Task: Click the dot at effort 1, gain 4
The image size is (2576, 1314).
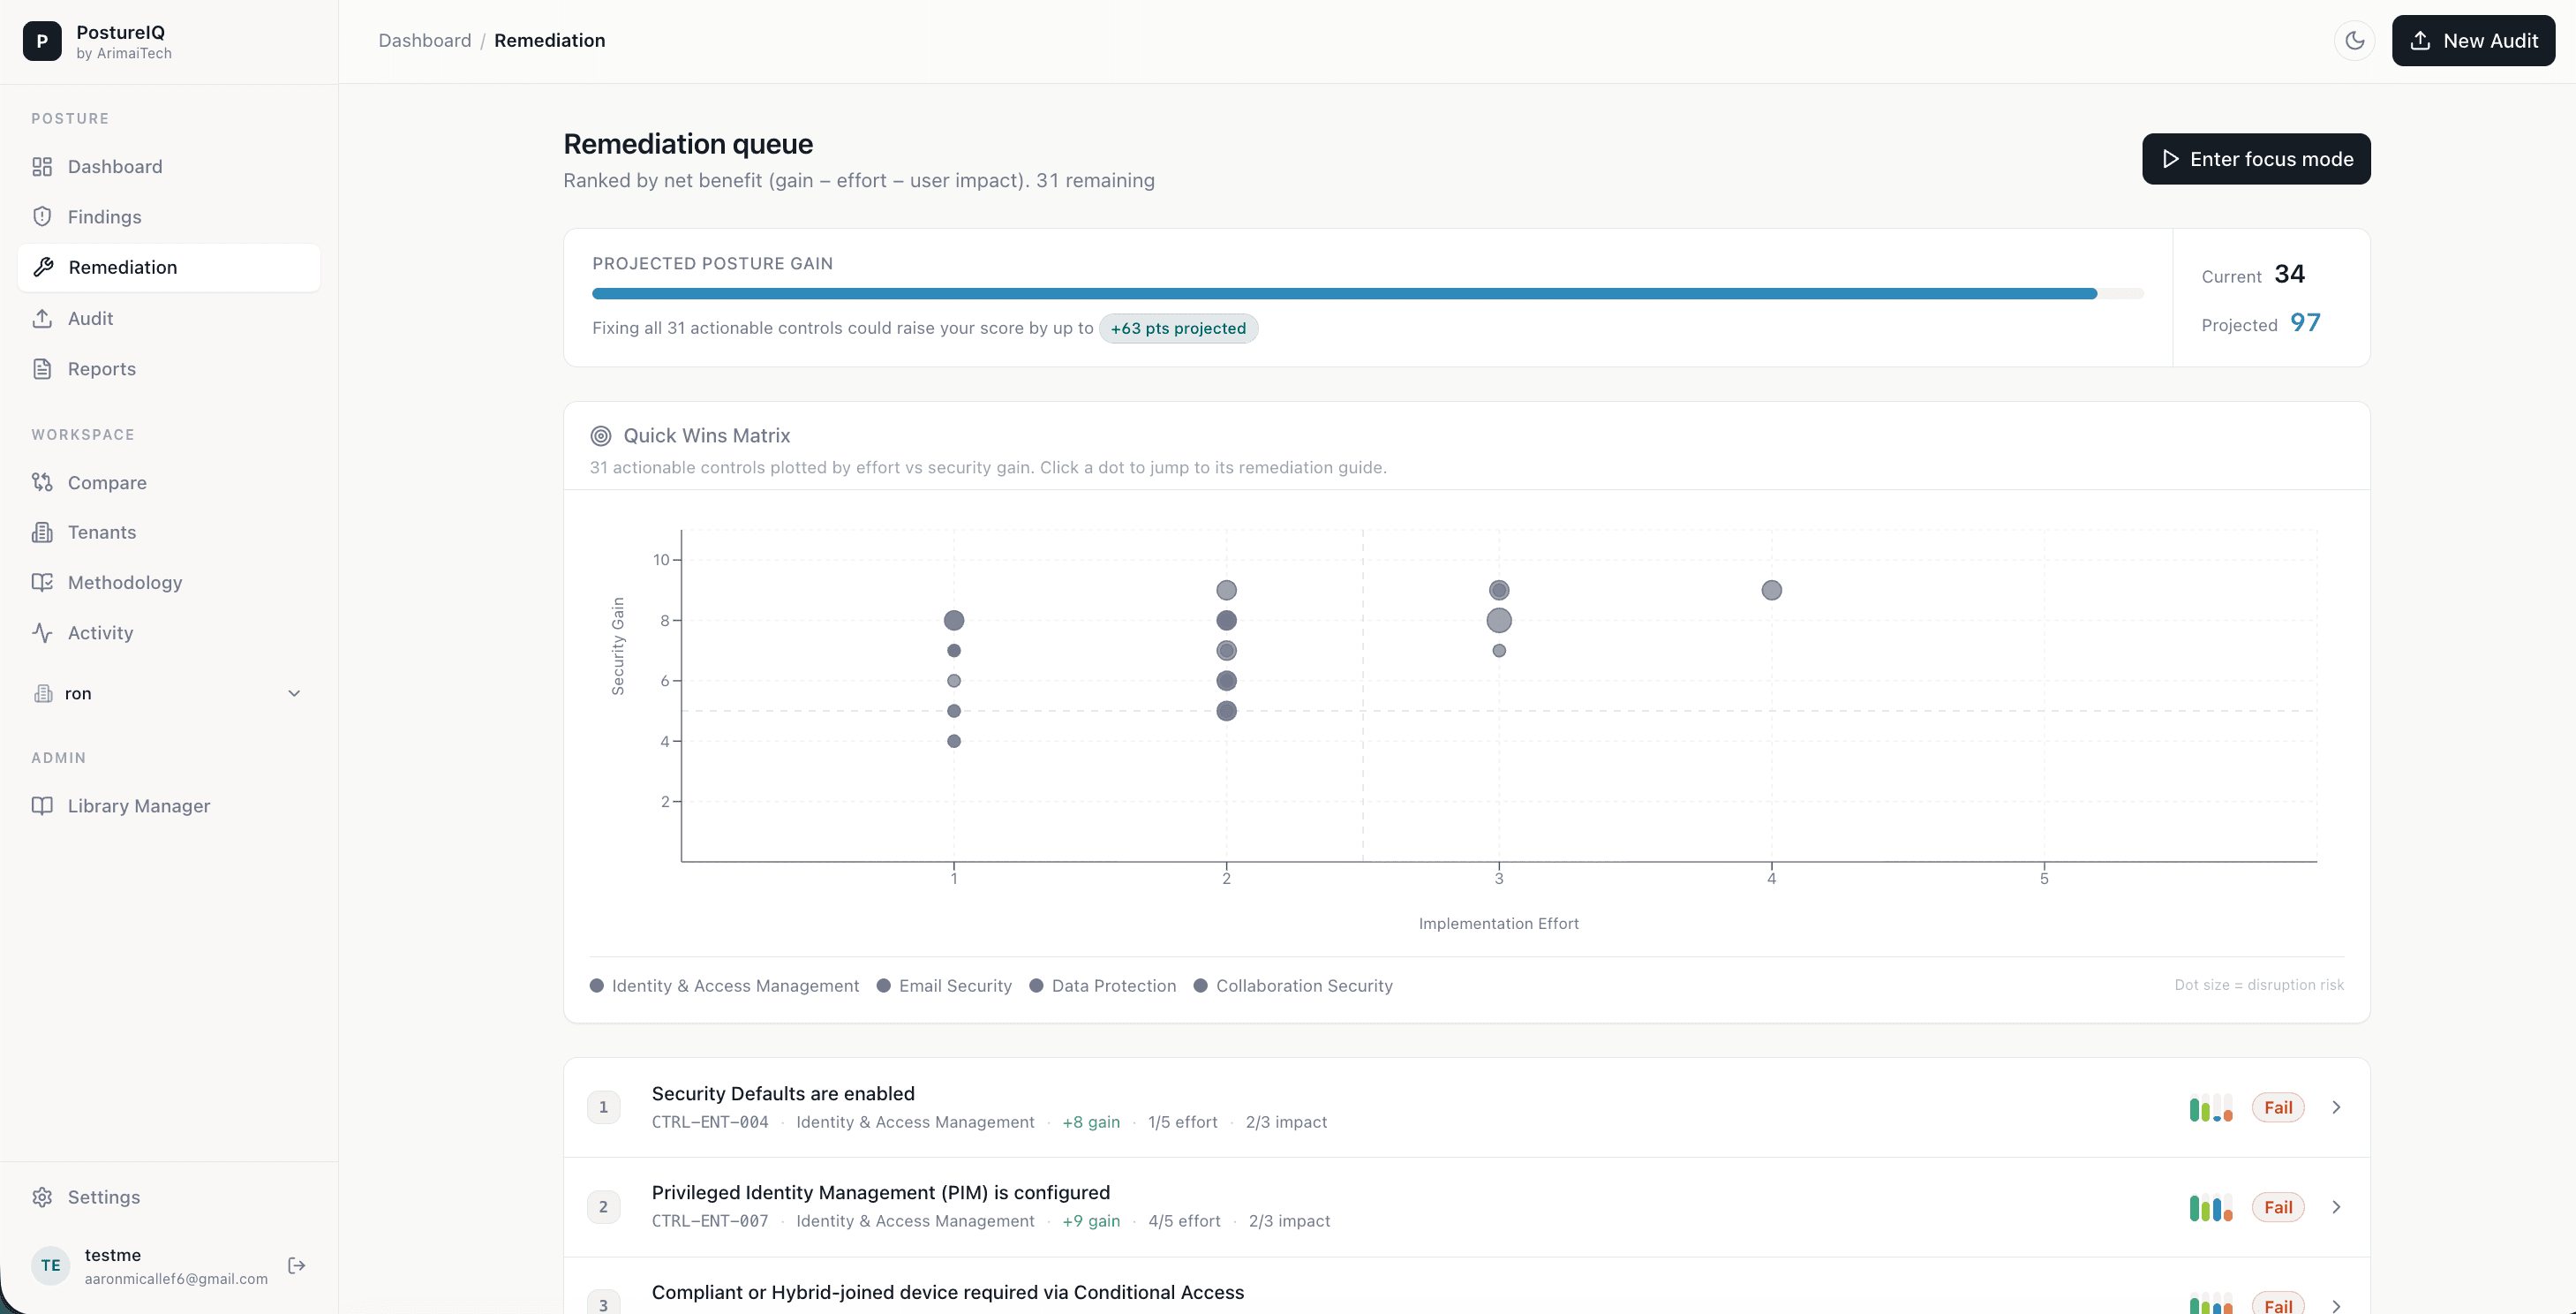Action: pyautogui.click(x=954, y=741)
